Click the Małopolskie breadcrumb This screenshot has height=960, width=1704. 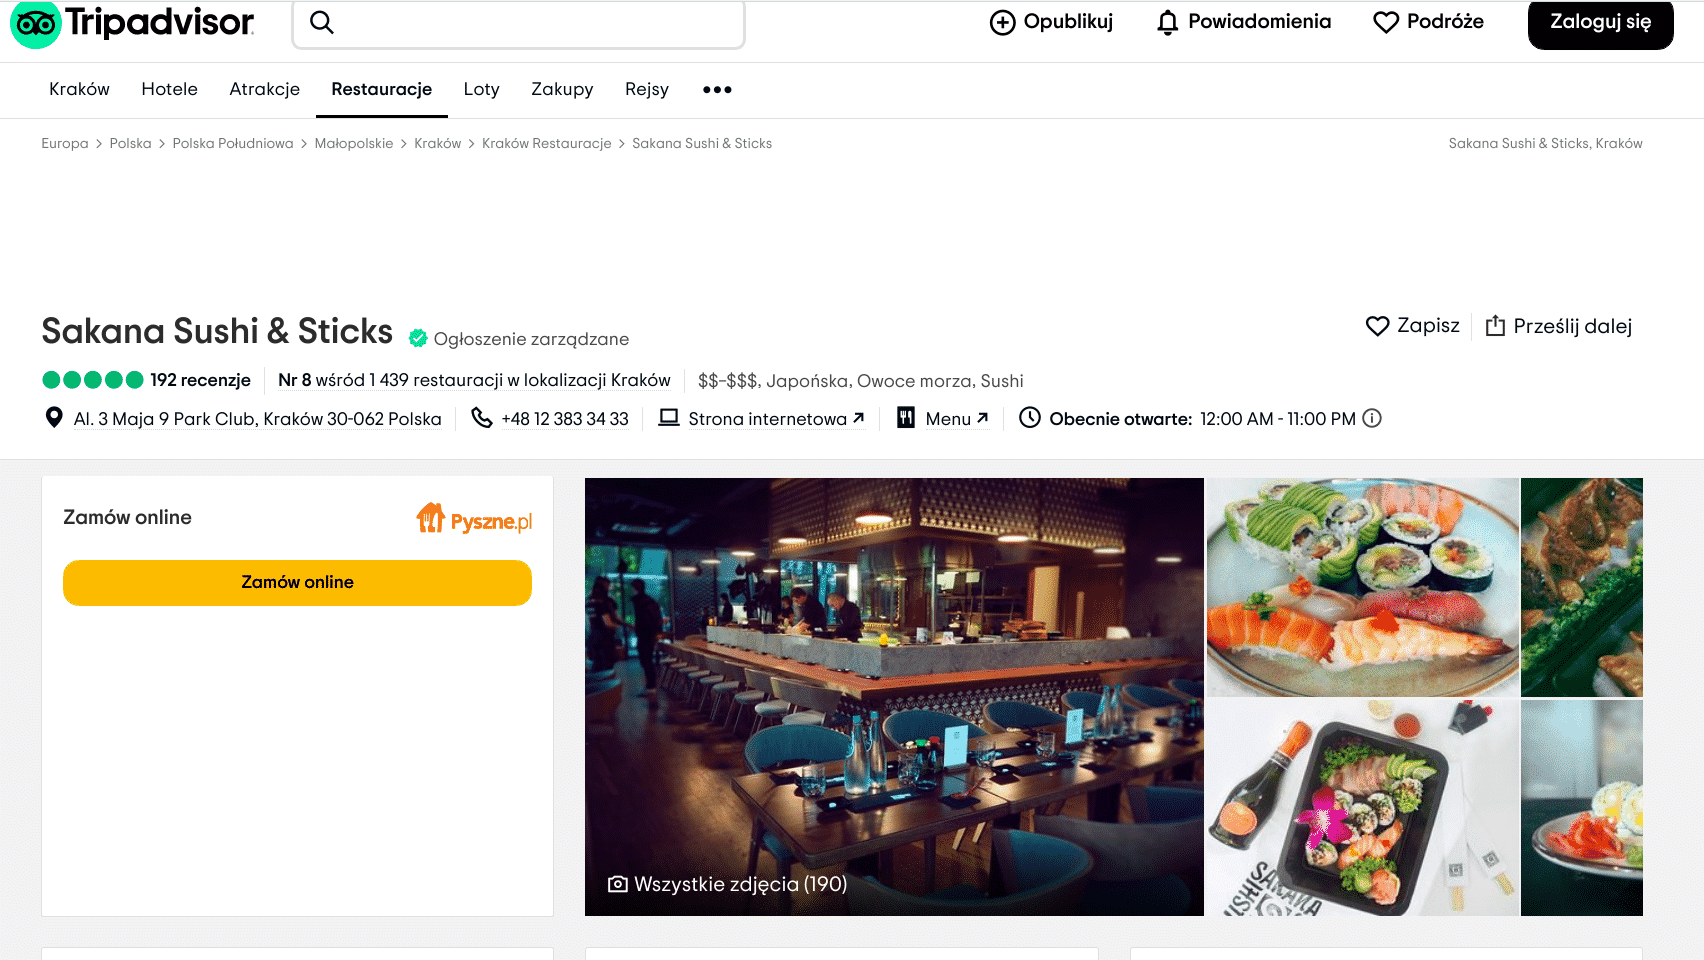pyautogui.click(x=354, y=144)
